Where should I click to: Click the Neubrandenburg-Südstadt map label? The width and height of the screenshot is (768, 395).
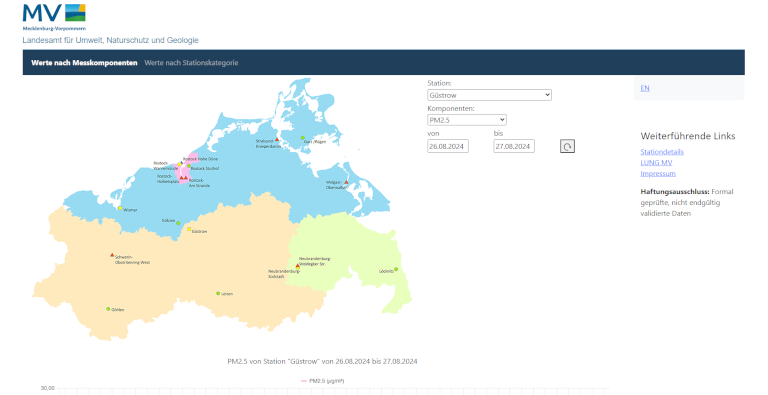(284, 274)
